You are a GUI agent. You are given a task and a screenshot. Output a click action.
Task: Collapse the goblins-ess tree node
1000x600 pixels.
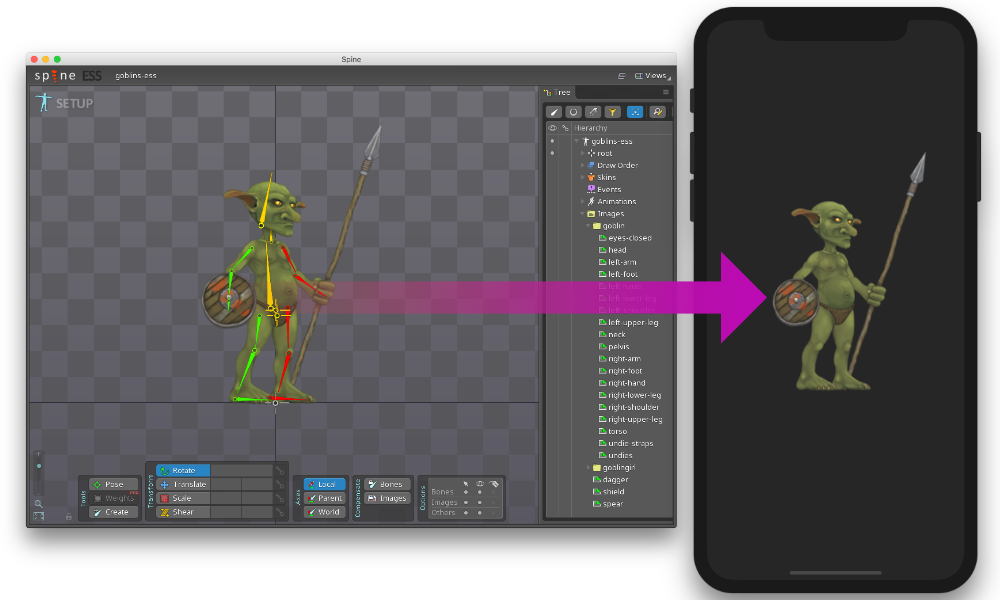[577, 141]
